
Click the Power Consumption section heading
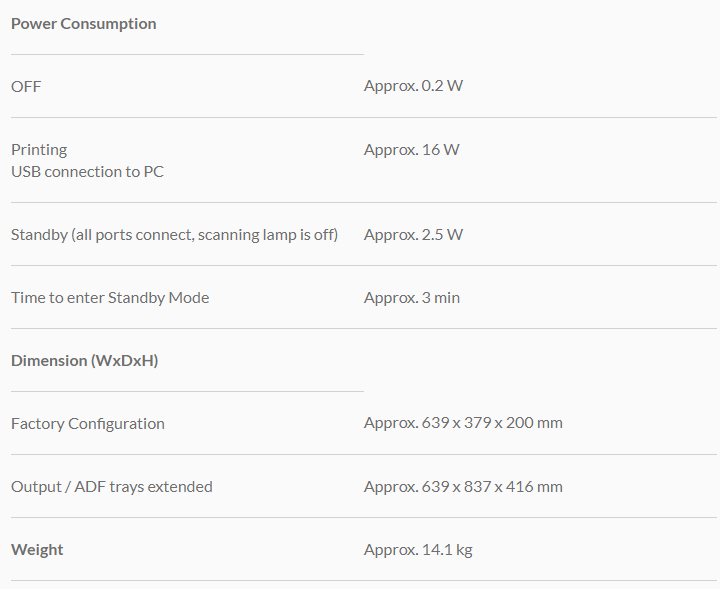[83, 24]
